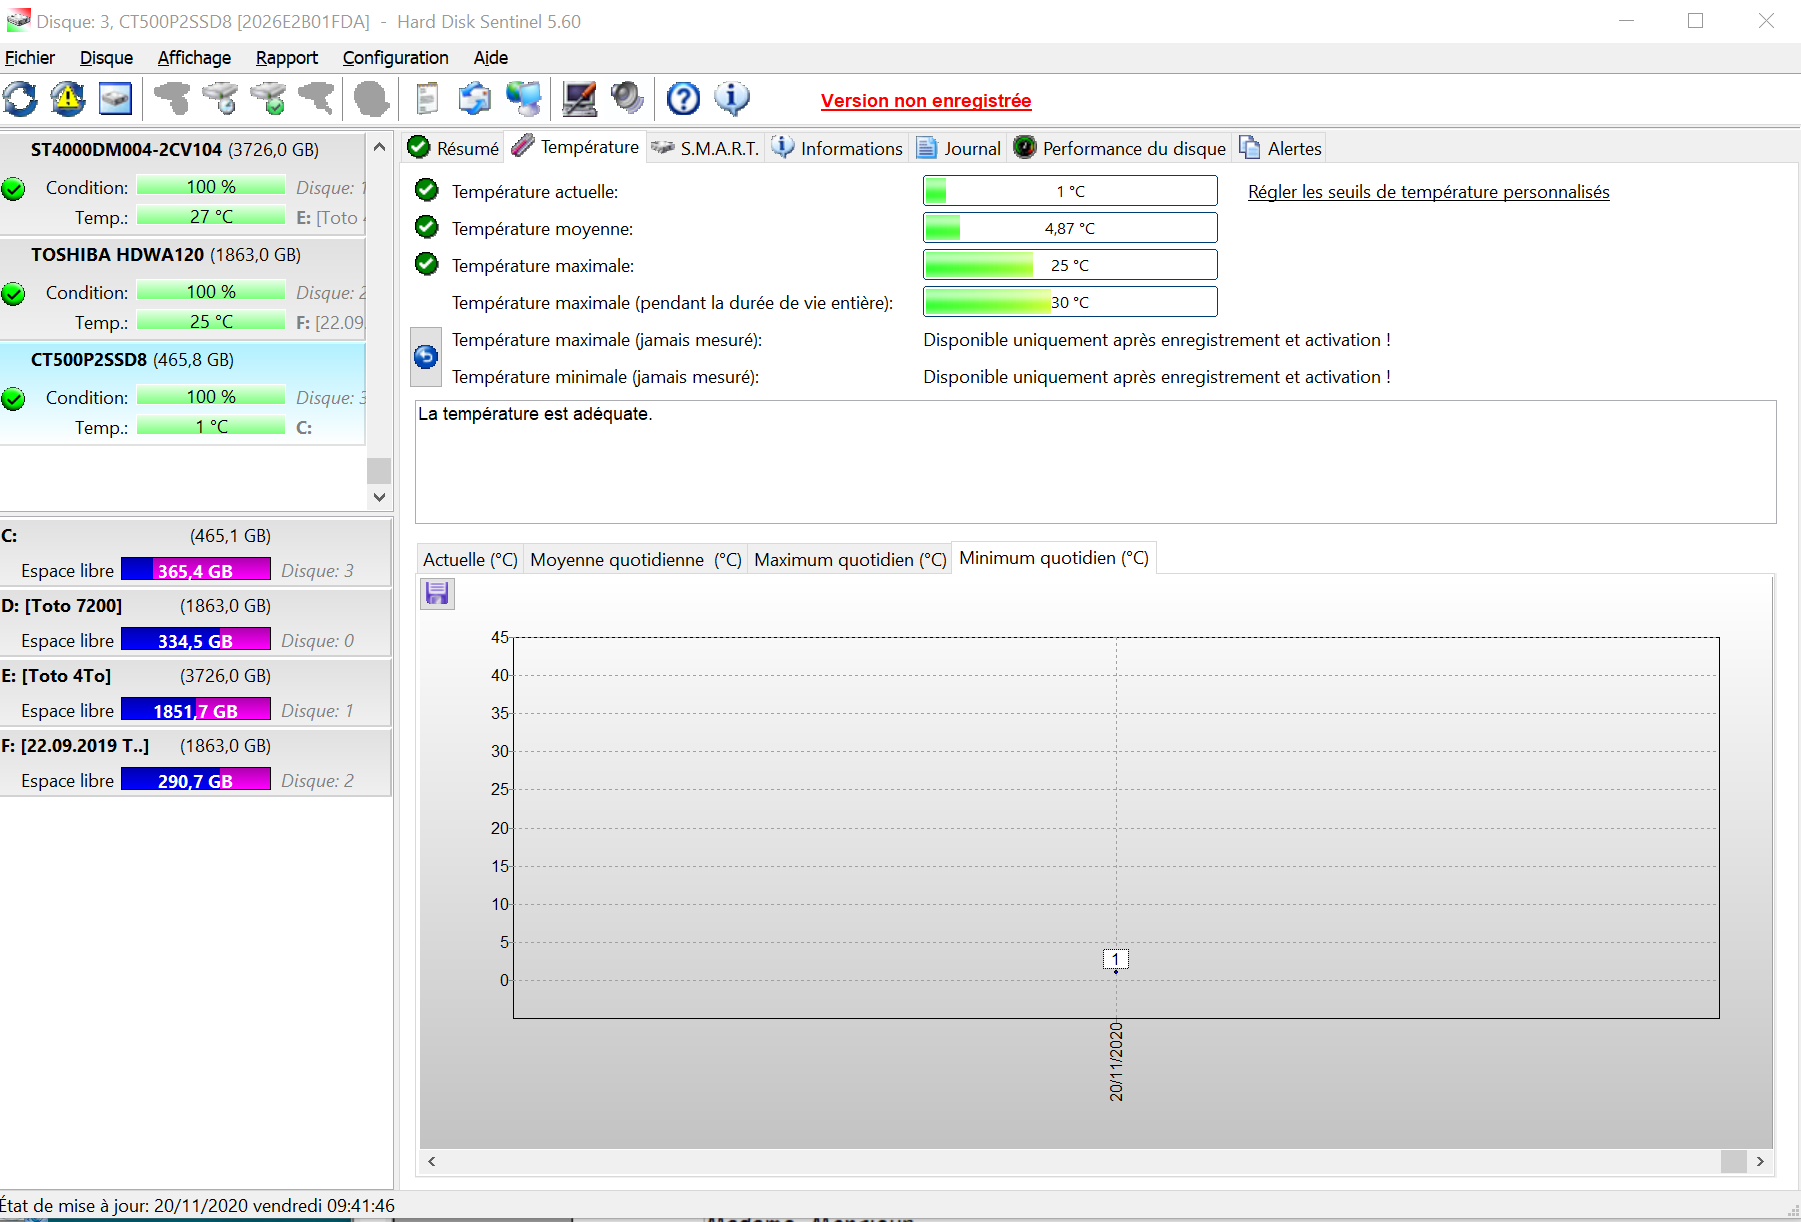Open the Configuration menu
The height and width of the screenshot is (1222, 1801).
pos(395,58)
